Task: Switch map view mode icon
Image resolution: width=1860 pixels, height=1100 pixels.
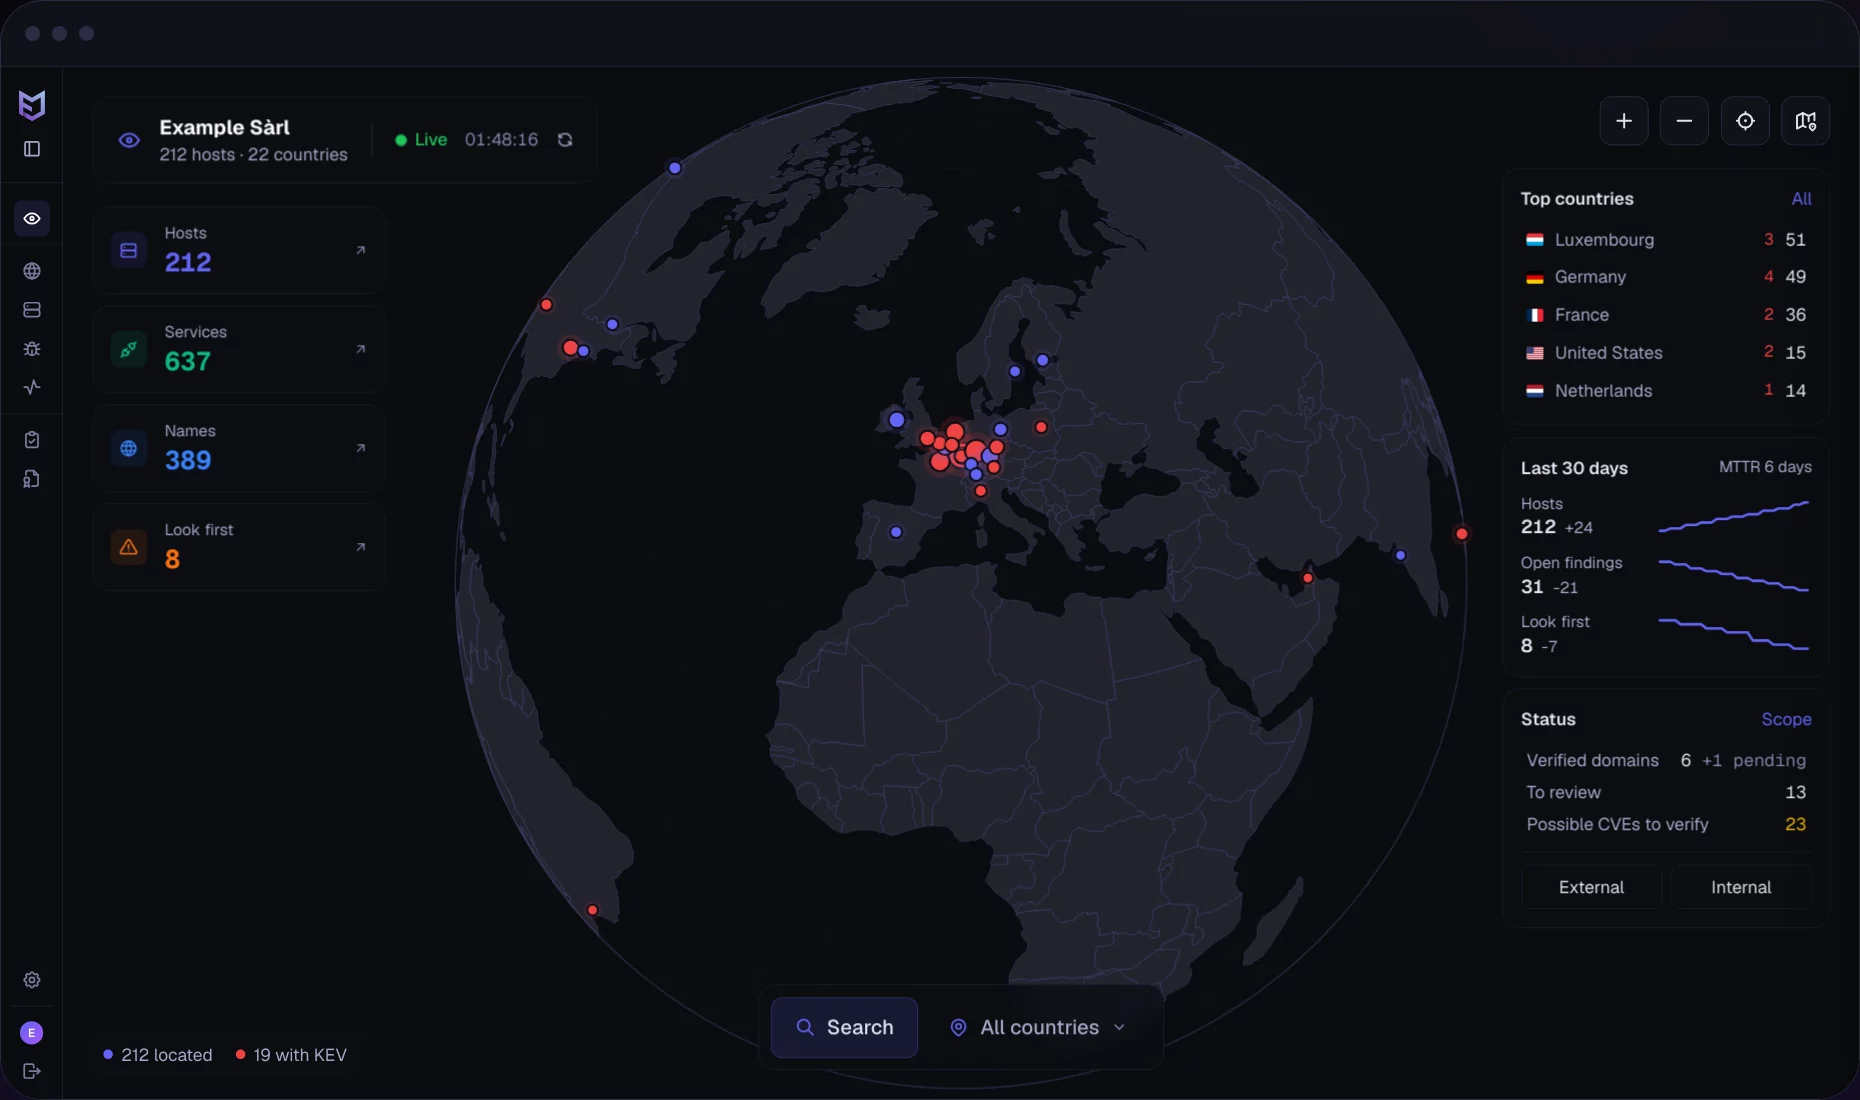Action: [1805, 121]
